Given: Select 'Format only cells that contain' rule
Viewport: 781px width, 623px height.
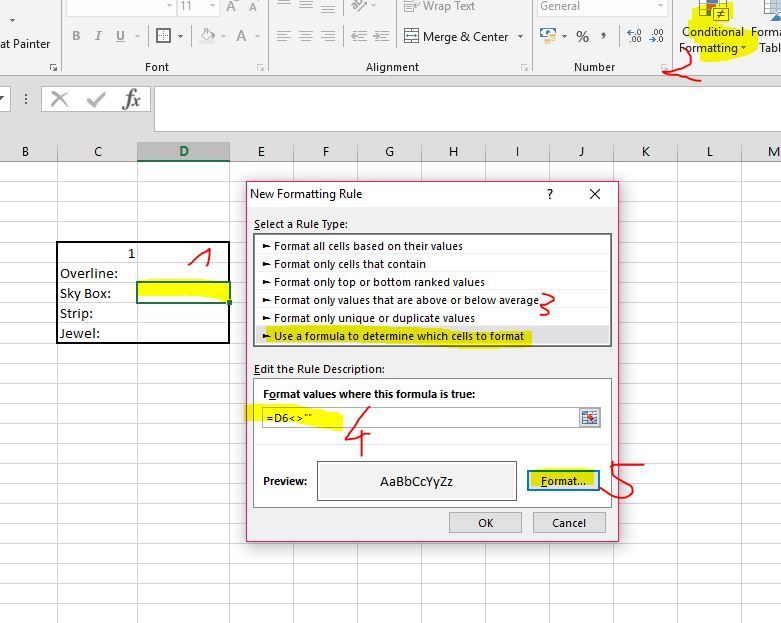Looking at the screenshot, I should pos(432,264).
